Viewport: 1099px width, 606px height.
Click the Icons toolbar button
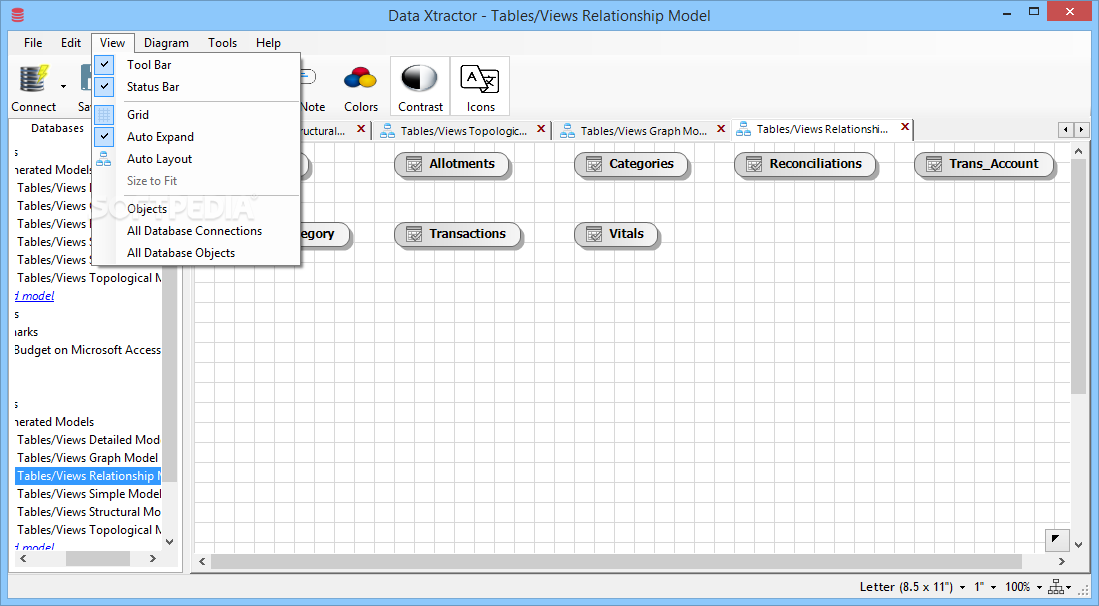[480, 86]
